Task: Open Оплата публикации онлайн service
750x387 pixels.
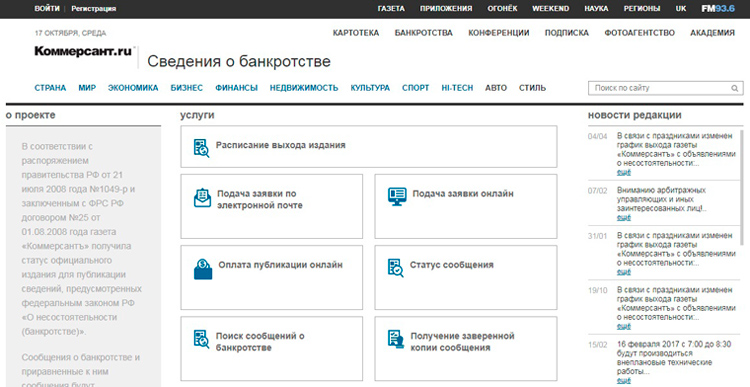Action: point(272,277)
